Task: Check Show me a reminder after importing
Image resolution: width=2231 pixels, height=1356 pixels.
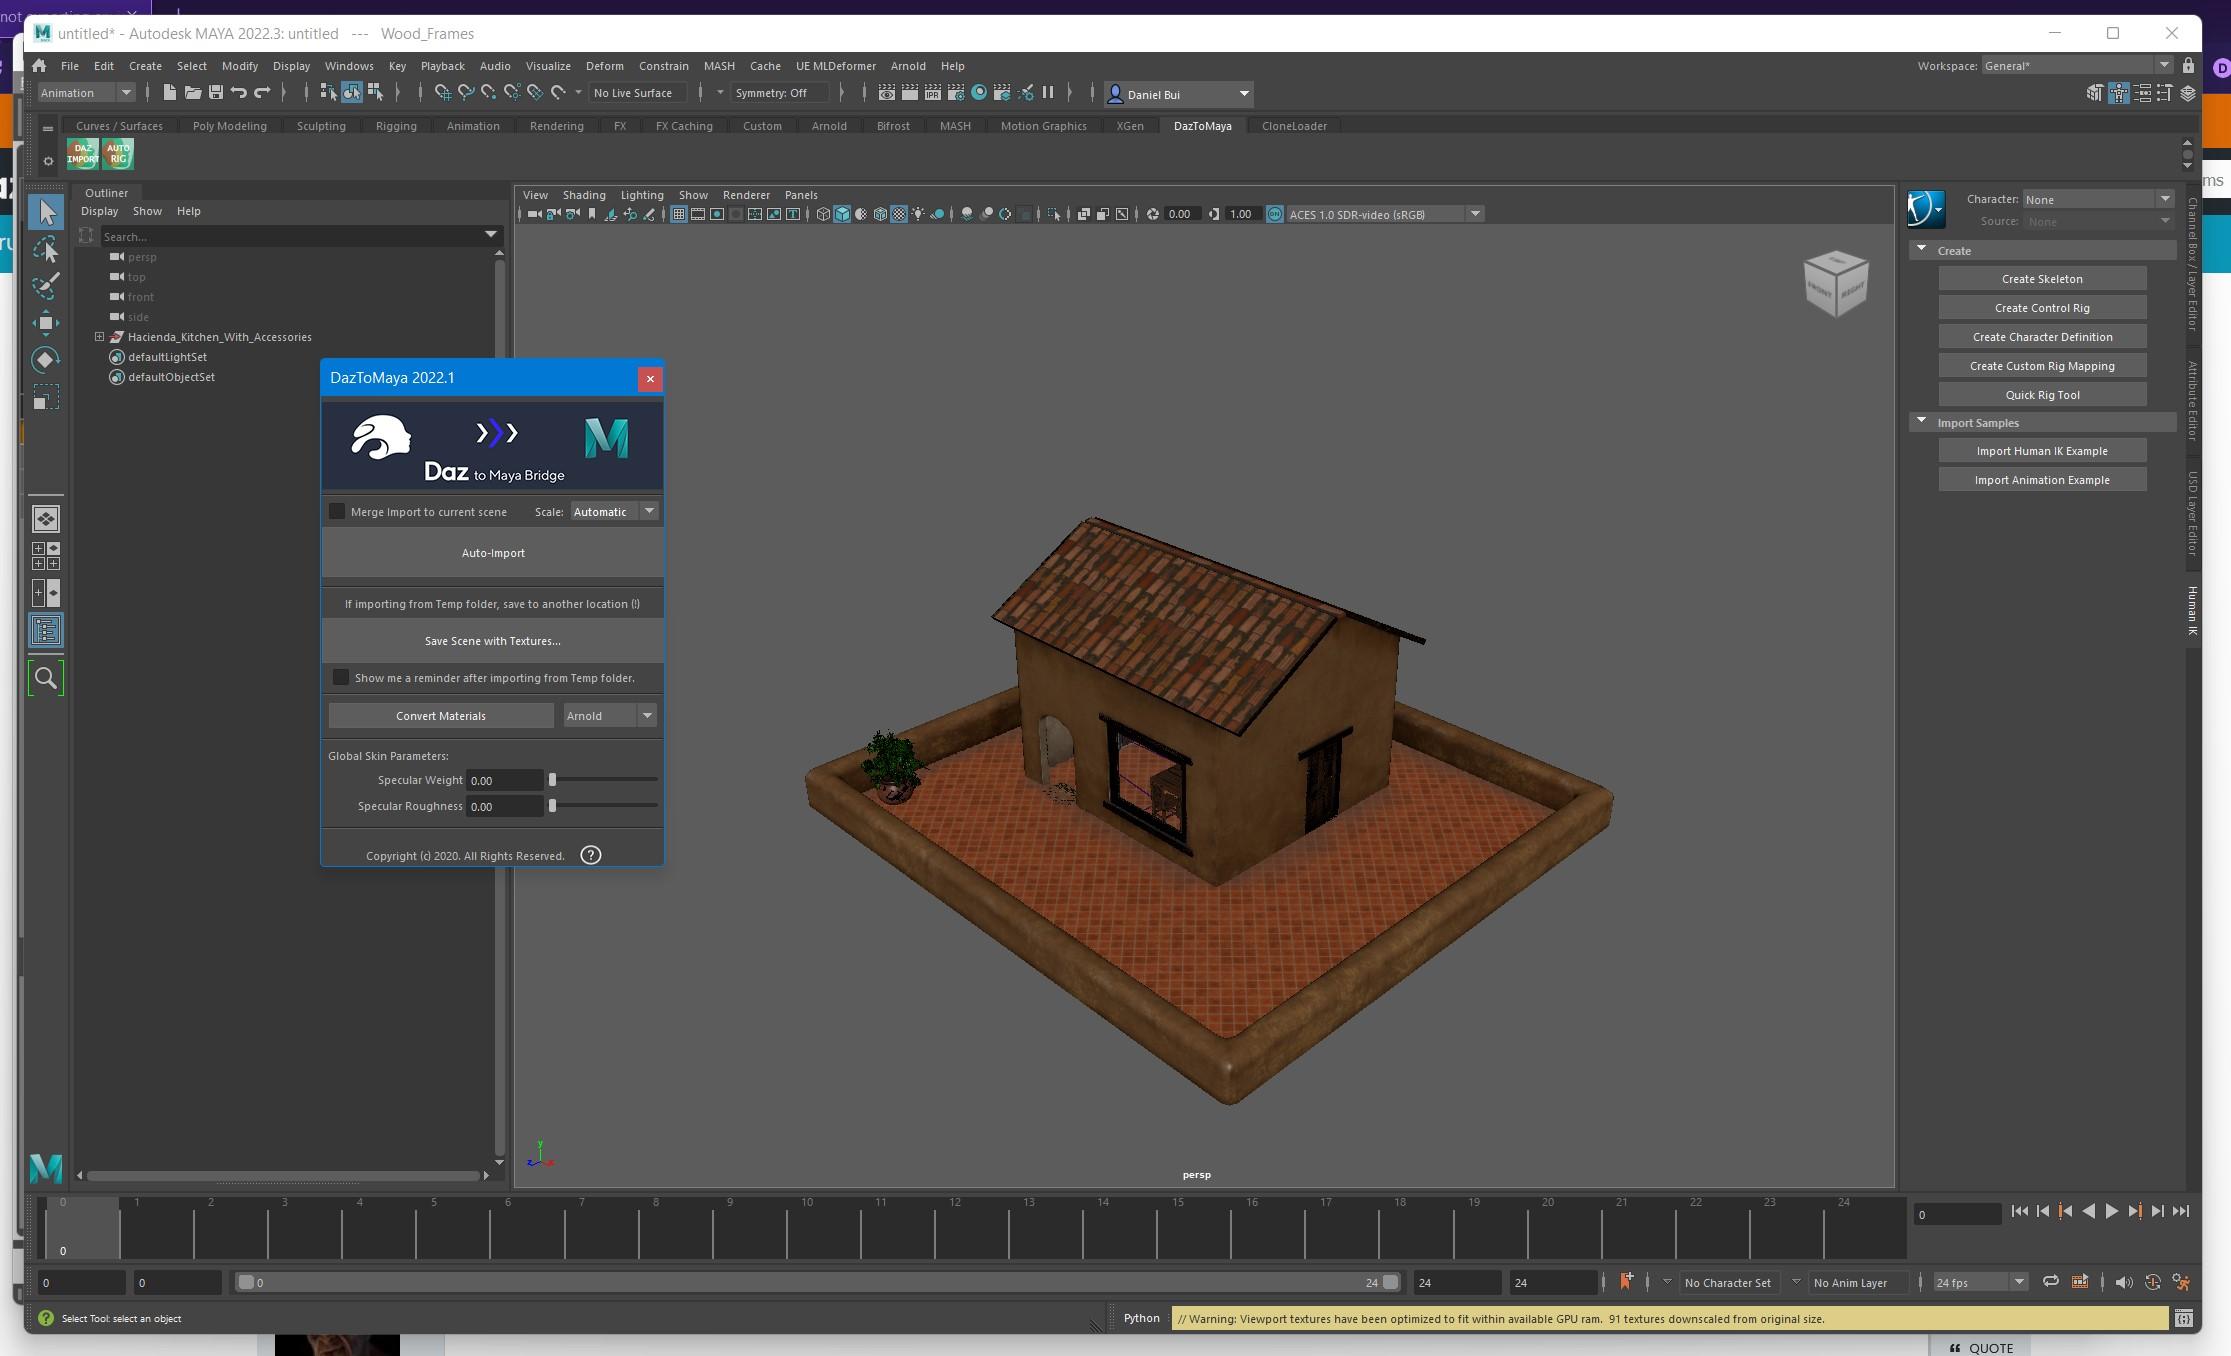Action: pyautogui.click(x=341, y=677)
